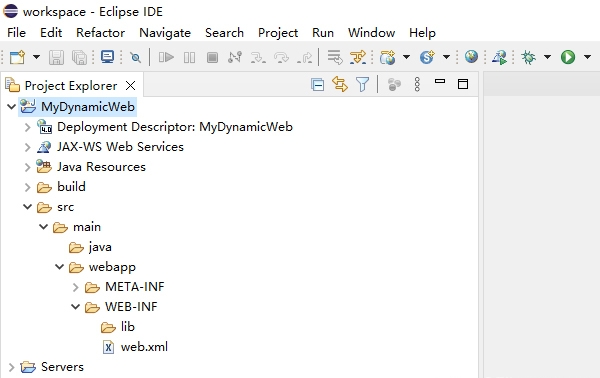Select the Deployment Descriptor: MyDynamicWeb item

pos(165,127)
